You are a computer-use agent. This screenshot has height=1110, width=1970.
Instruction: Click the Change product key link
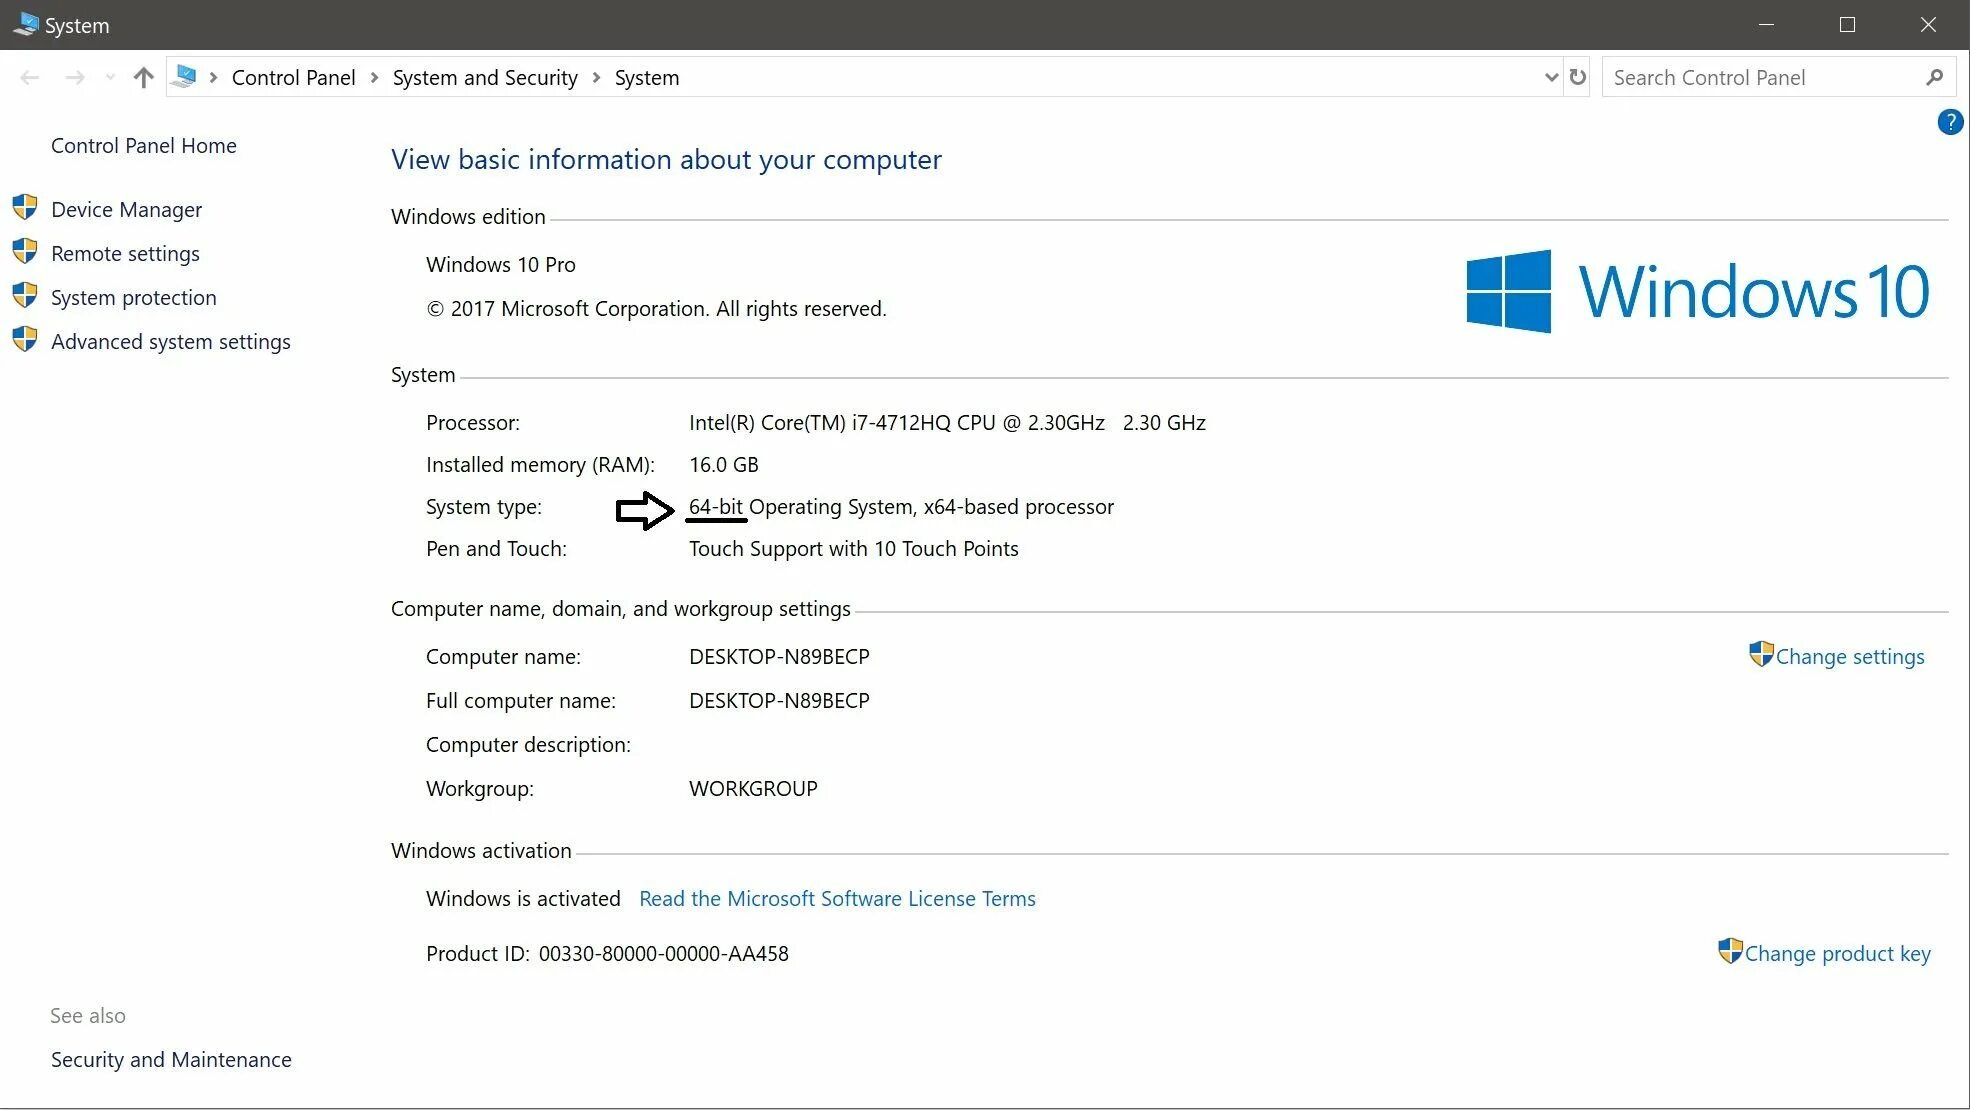pos(1837,953)
